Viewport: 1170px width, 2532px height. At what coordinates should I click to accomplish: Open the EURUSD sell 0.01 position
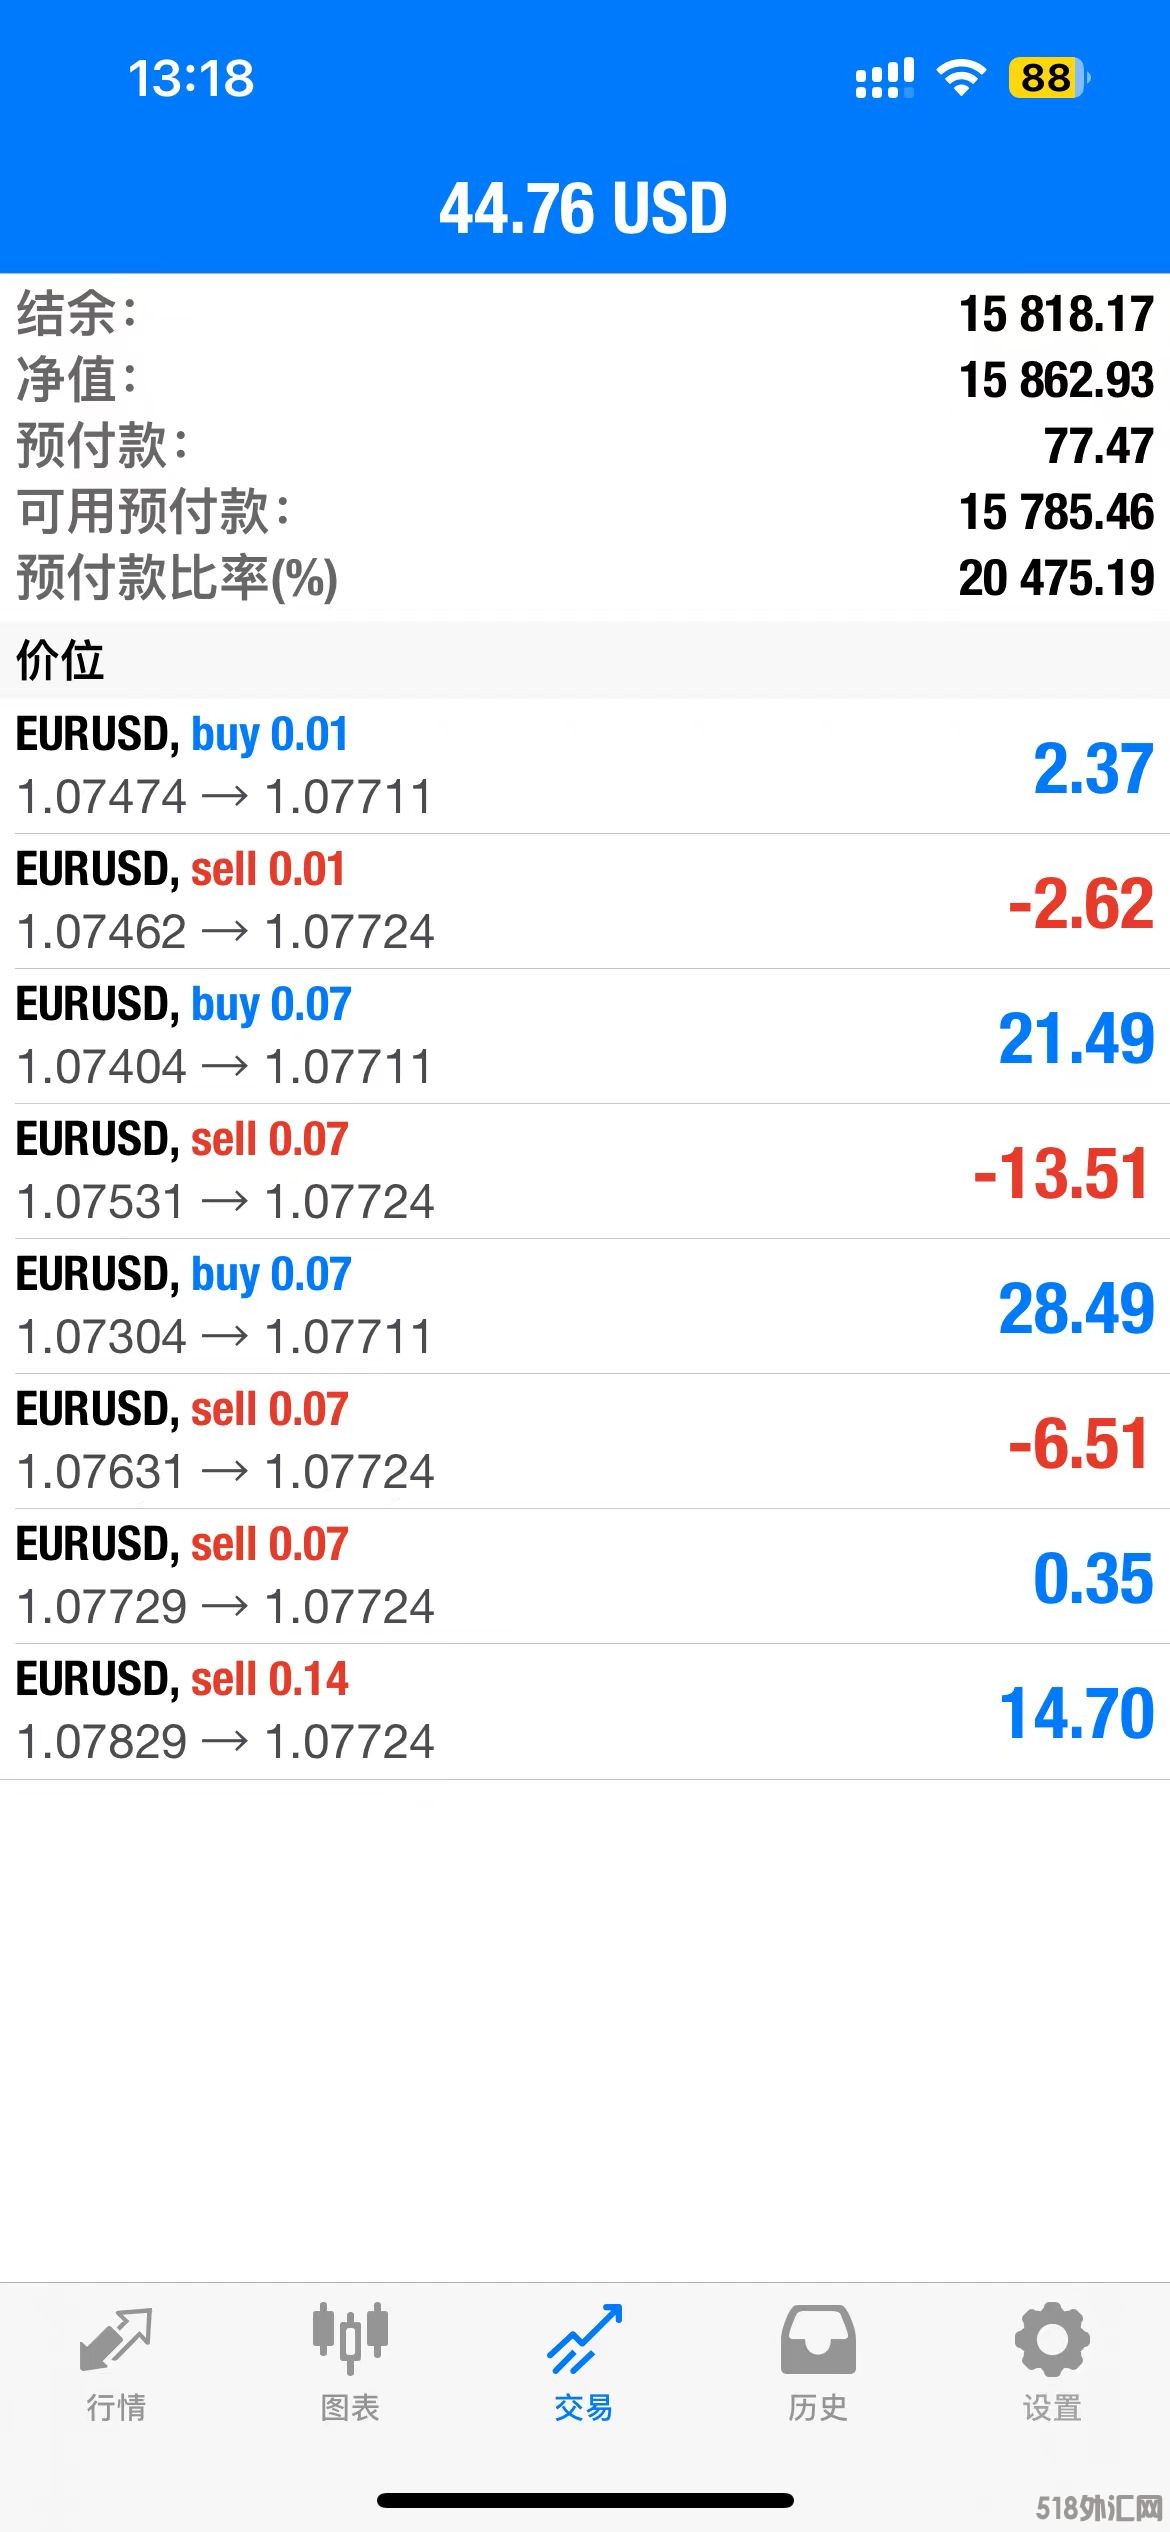tap(584, 901)
